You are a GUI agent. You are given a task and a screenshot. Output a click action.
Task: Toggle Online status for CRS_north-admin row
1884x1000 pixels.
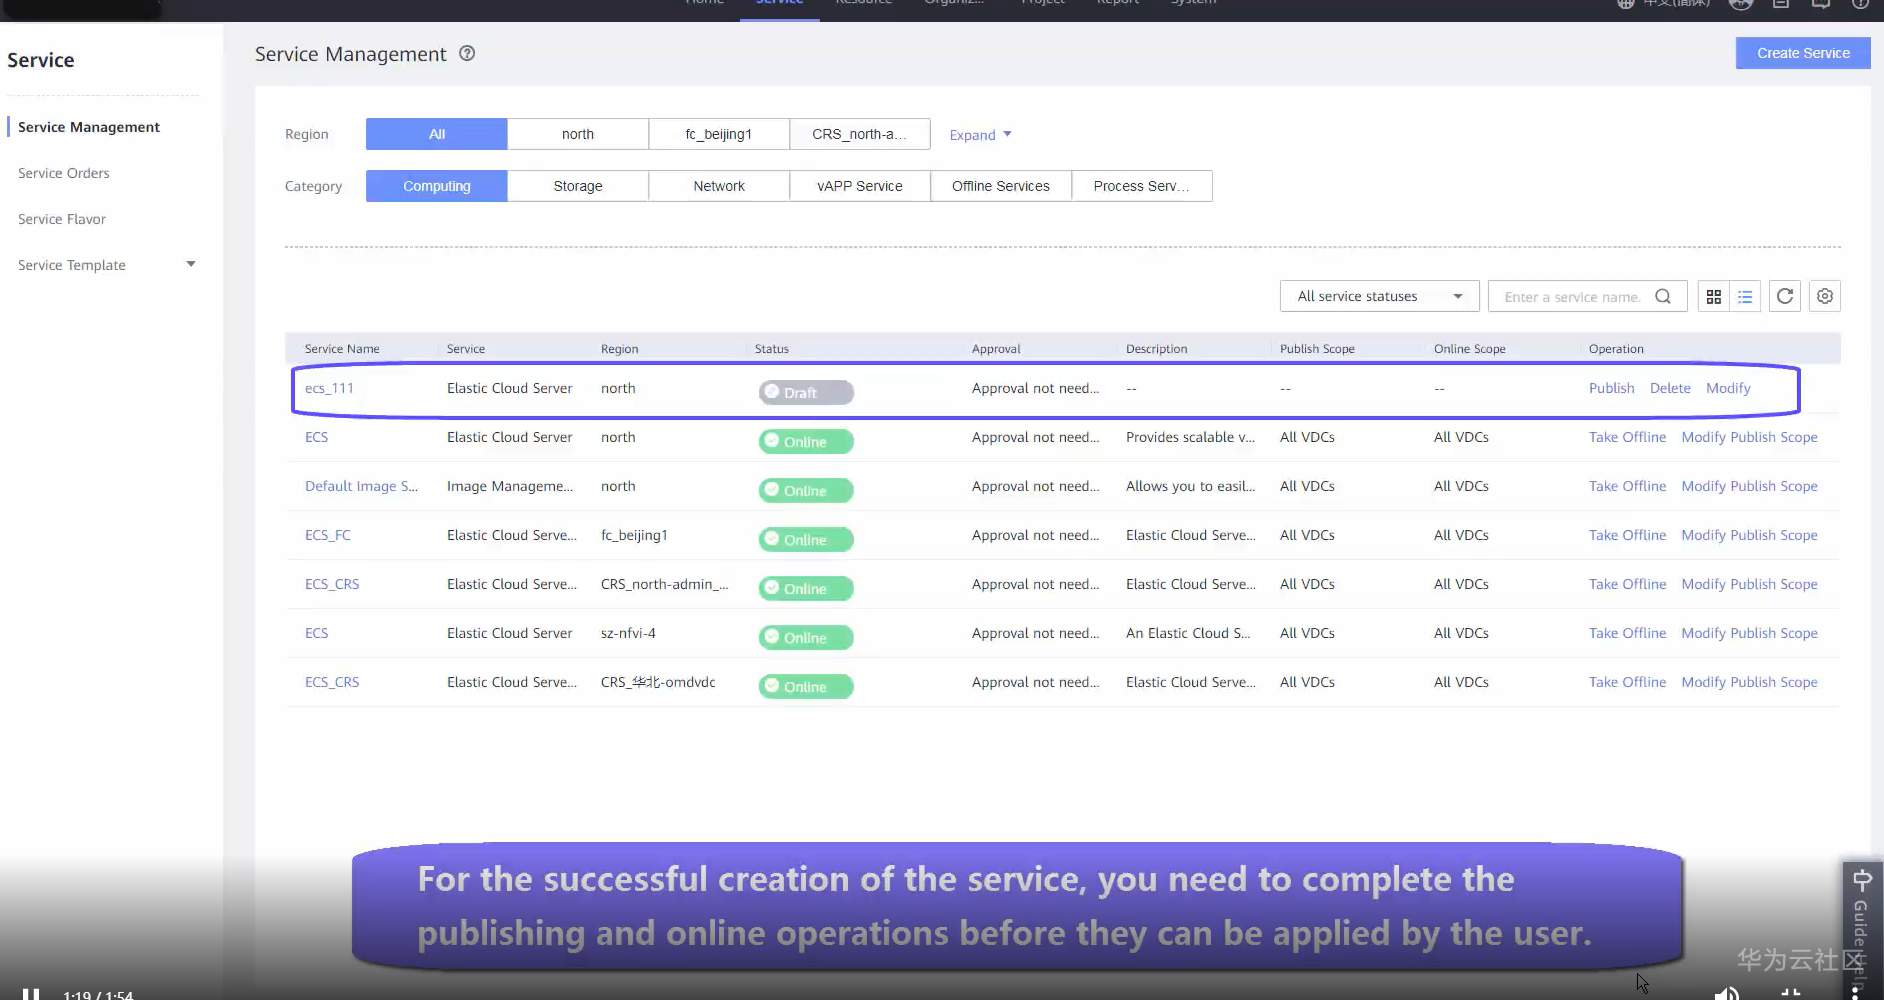806,588
